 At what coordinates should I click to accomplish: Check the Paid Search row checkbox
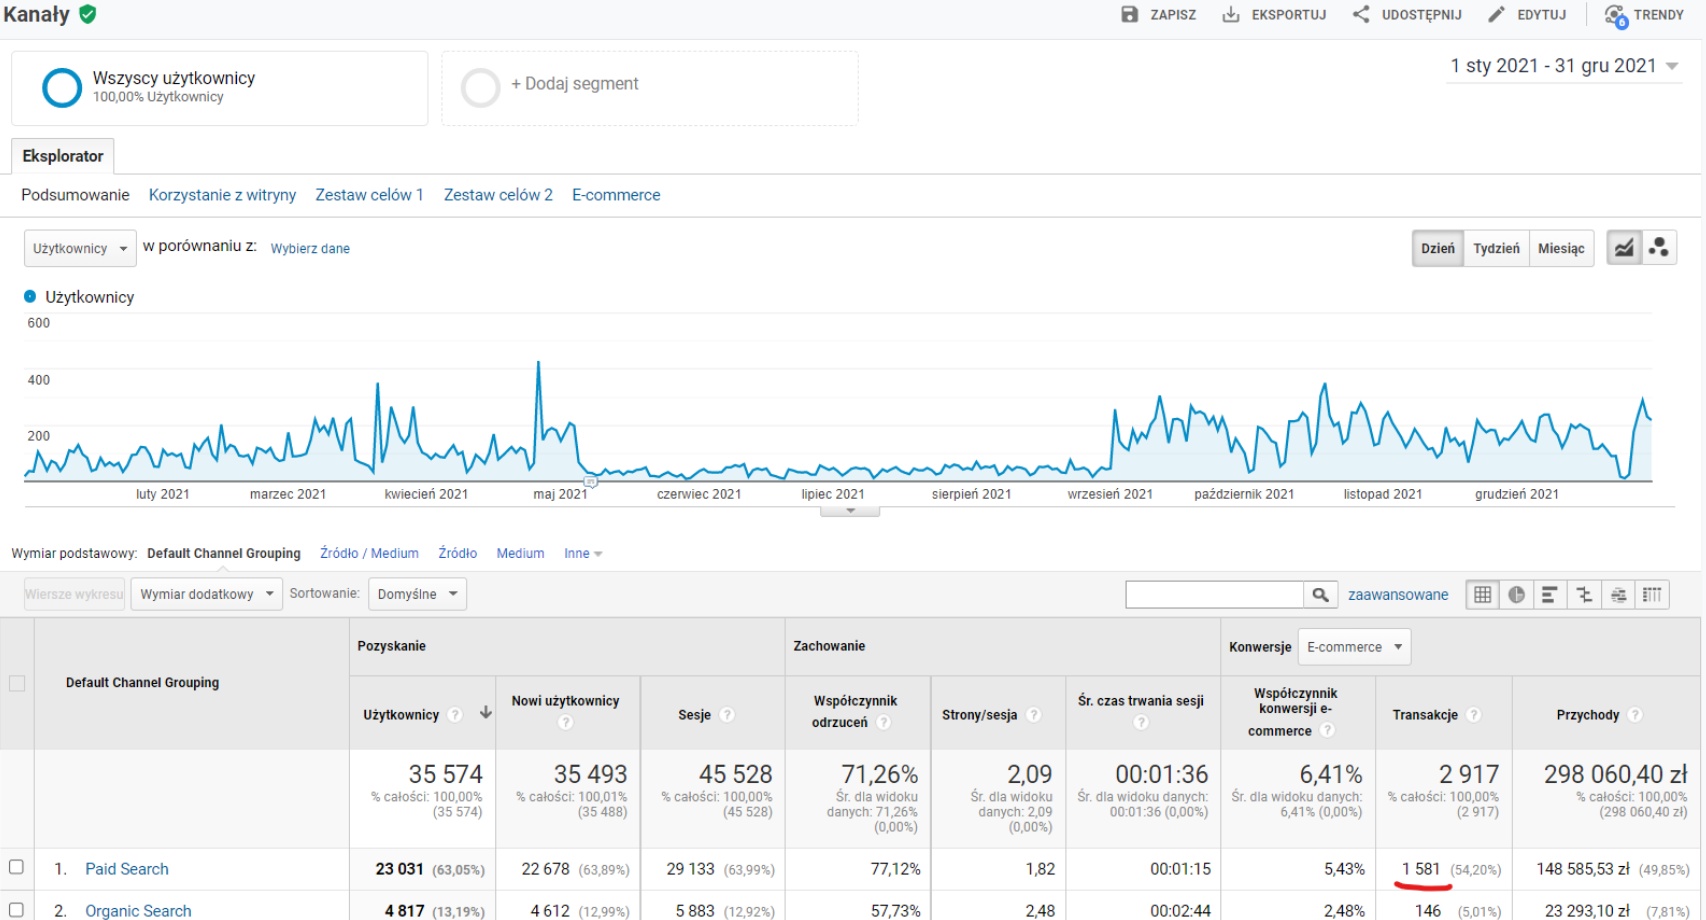16,867
